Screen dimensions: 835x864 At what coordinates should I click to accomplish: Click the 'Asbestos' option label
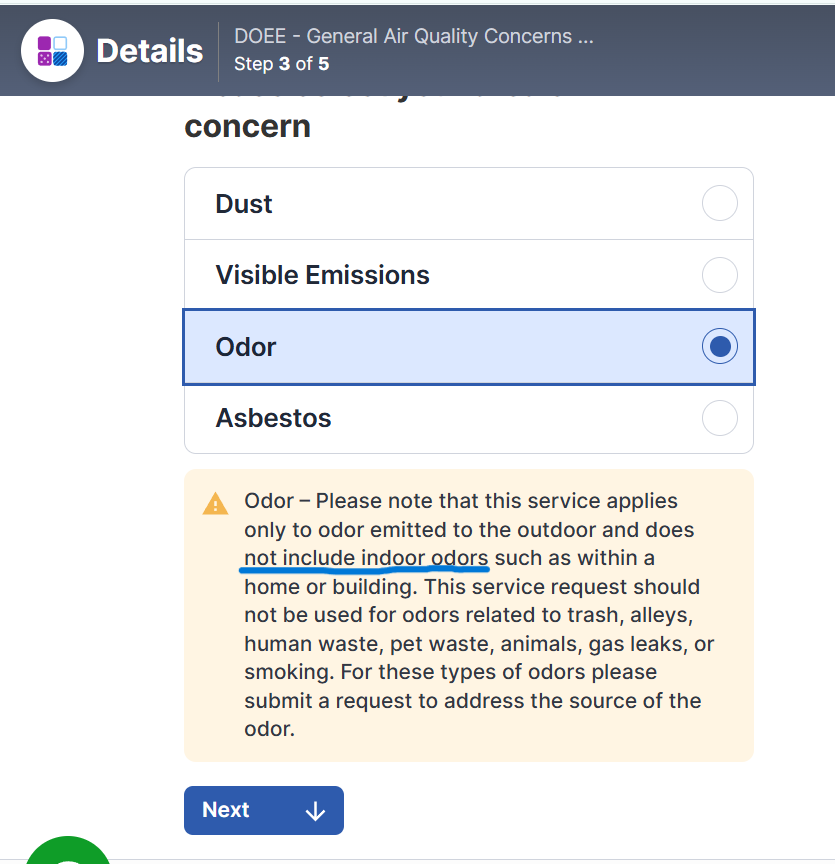pos(273,418)
